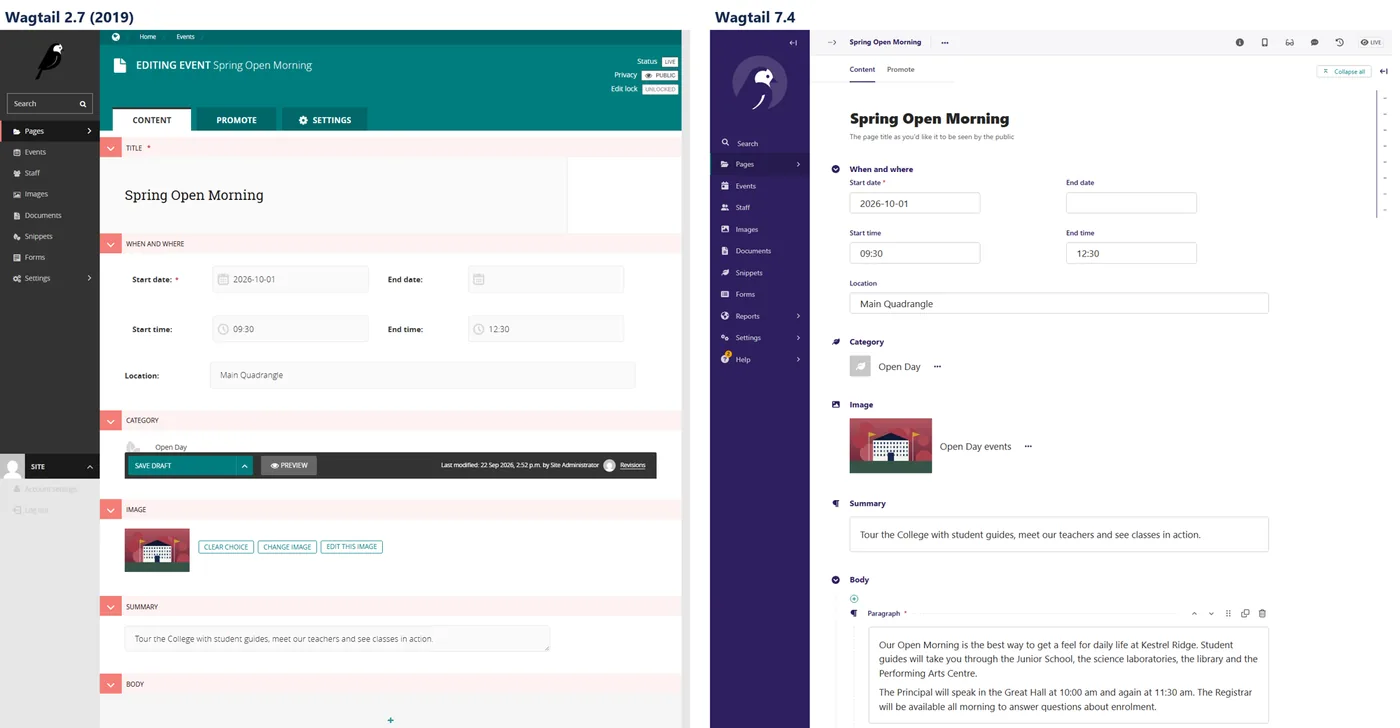Screen dimensions: 1400x728
Task: Open Snippets in the Wagtail 7.4 sidebar
Action: [x=760, y=273]
